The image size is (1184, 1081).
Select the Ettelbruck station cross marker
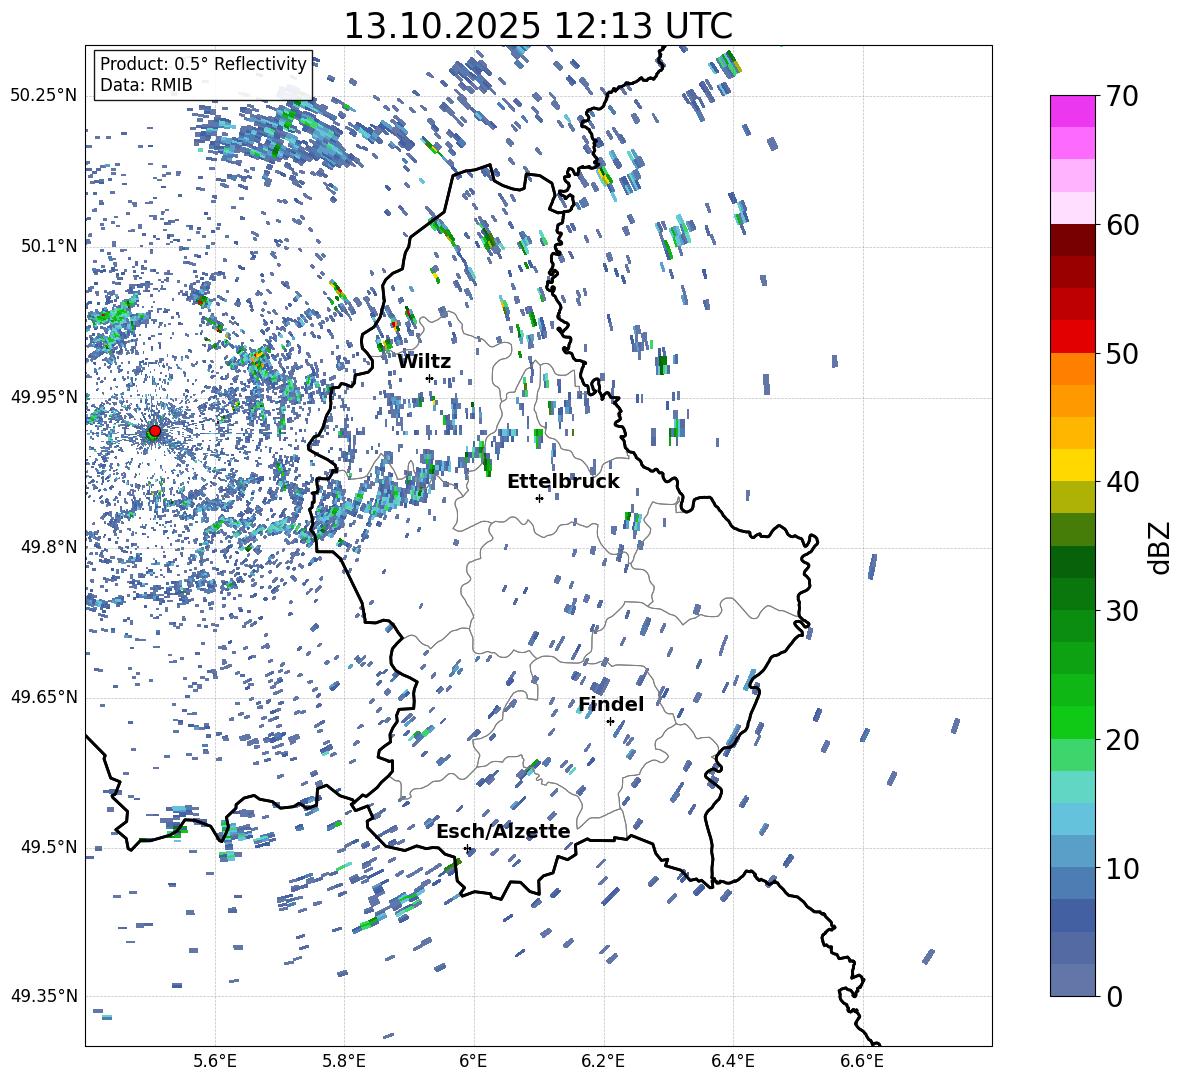[x=539, y=498]
